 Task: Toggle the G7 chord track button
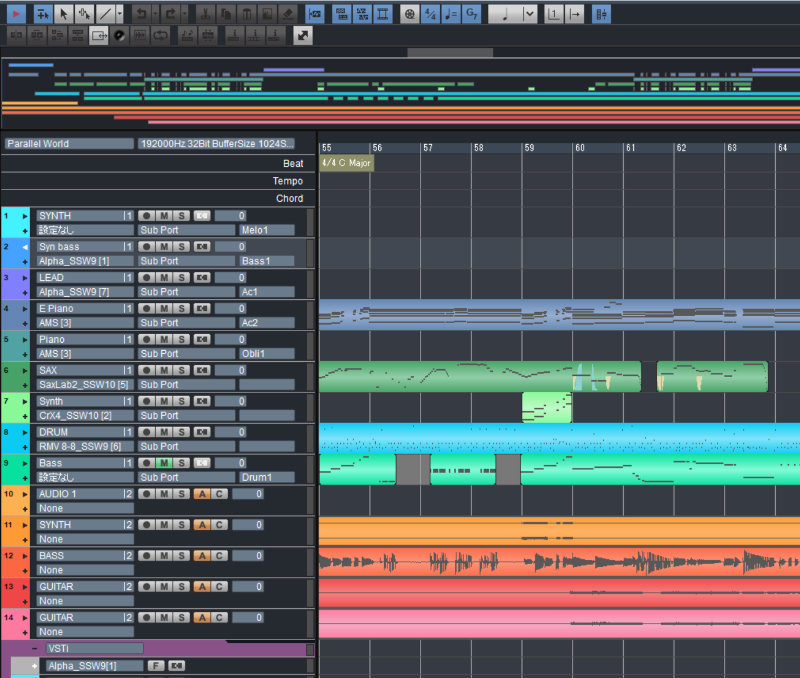pos(471,14)
